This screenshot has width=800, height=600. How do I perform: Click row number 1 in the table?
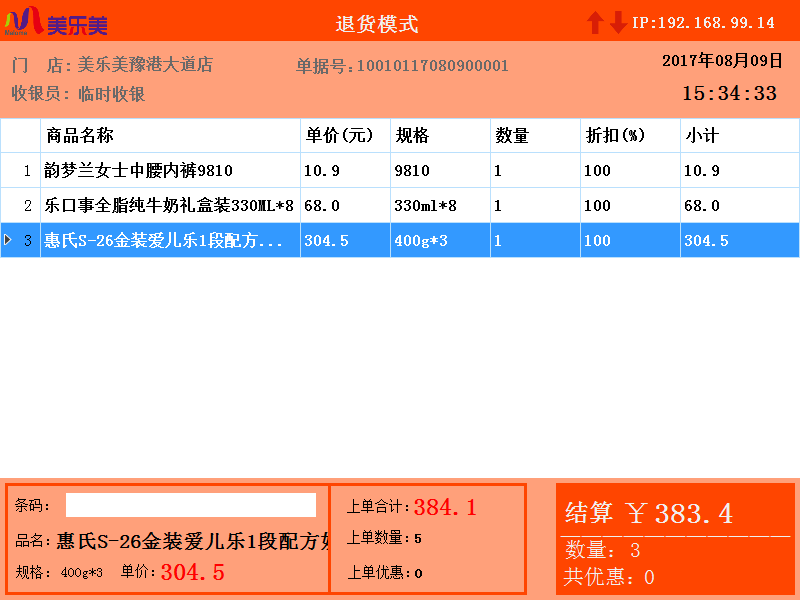pos(28,170)
